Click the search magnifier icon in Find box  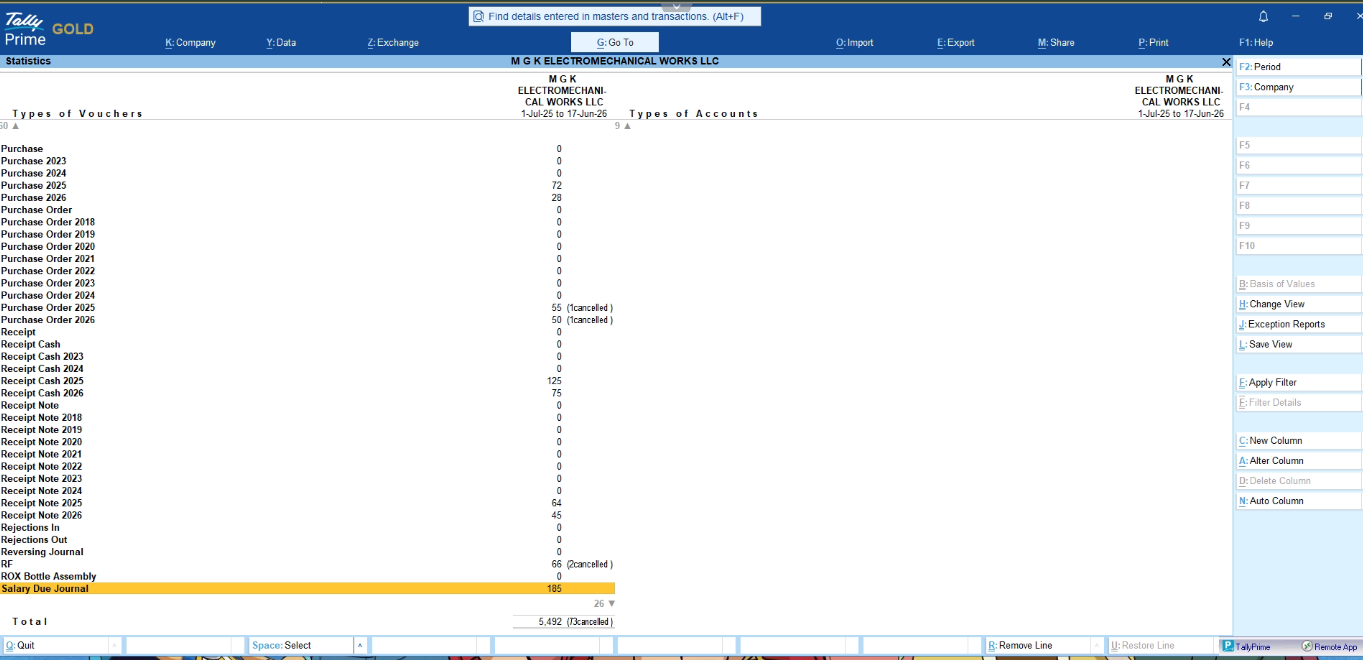coord(478,16)
